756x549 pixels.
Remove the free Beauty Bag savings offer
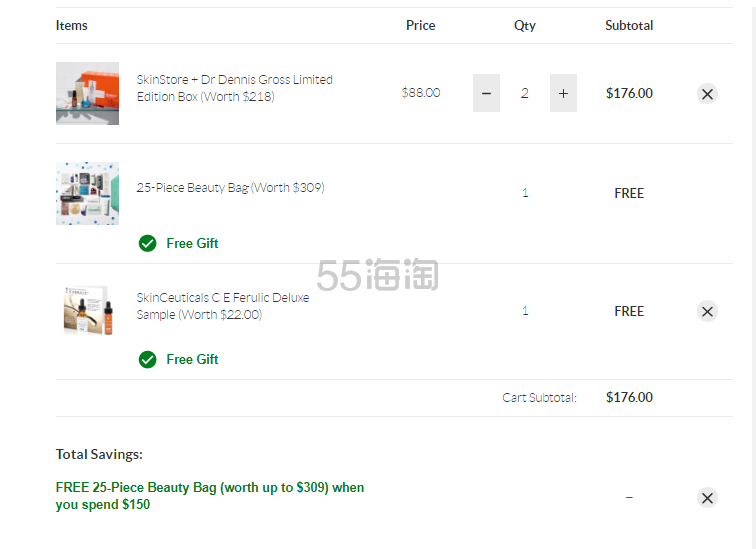[x=707, y=498]
